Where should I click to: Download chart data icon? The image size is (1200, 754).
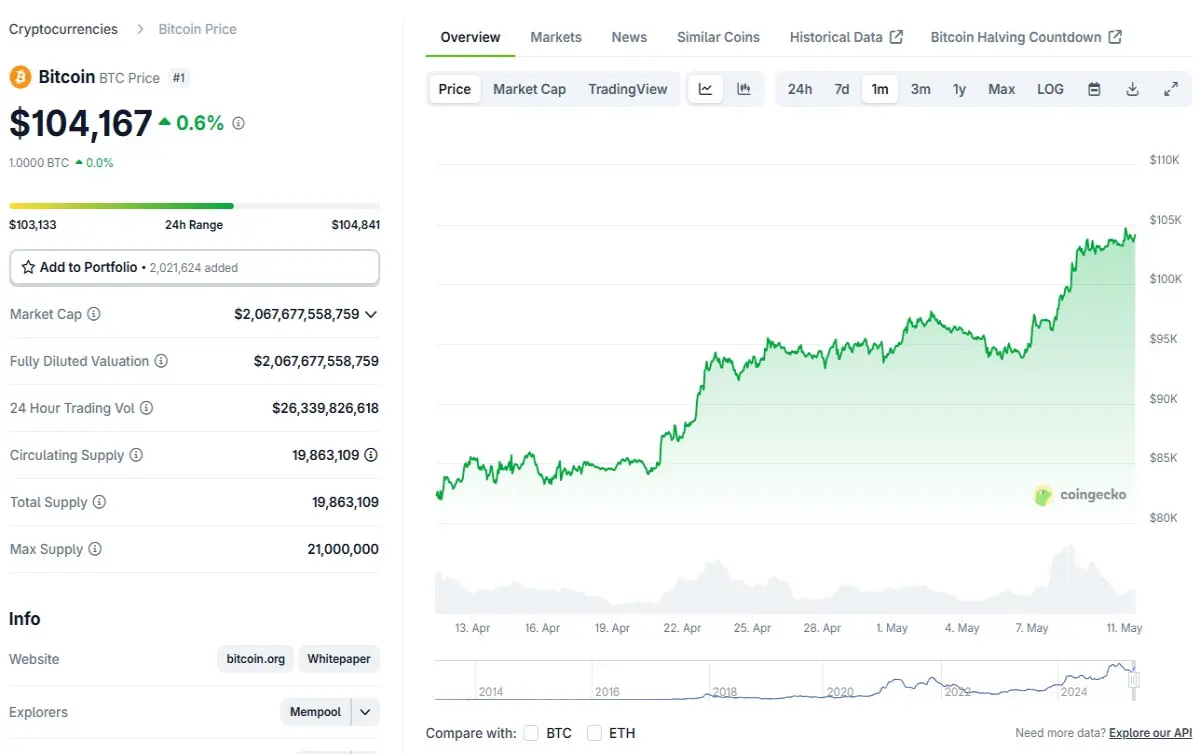coord(1132,89)
